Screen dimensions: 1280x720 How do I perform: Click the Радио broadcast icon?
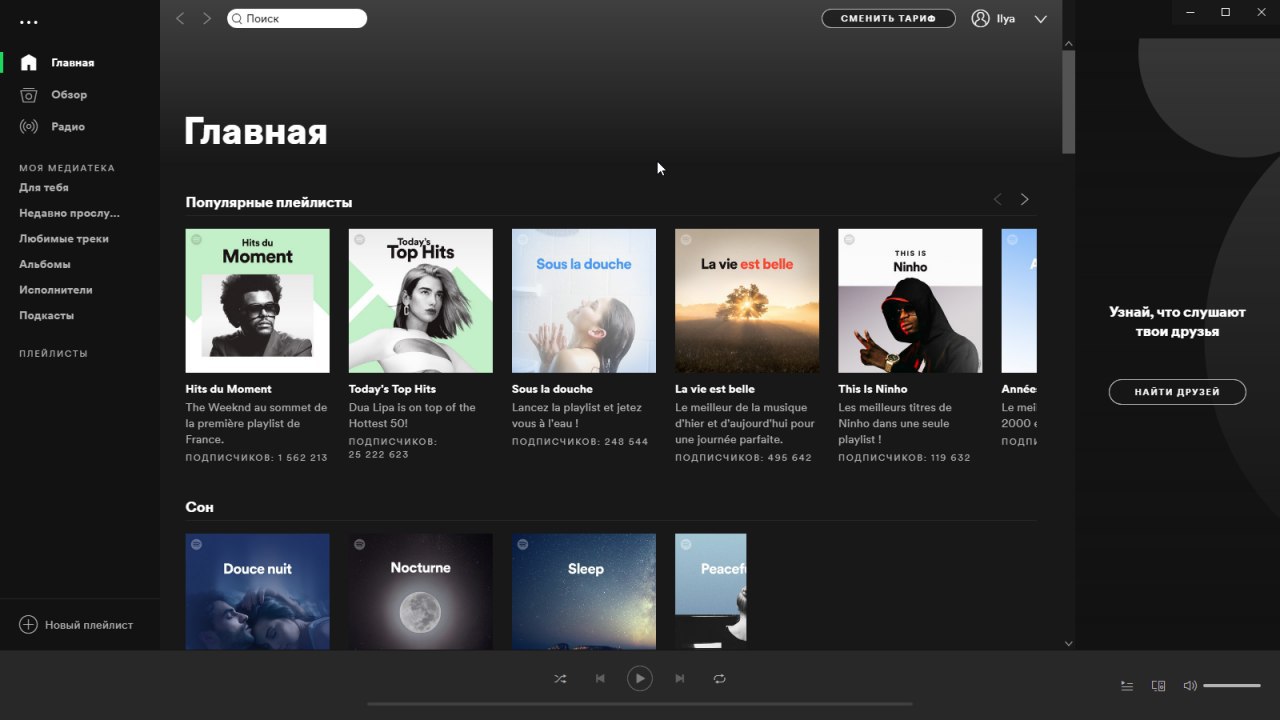29,127
